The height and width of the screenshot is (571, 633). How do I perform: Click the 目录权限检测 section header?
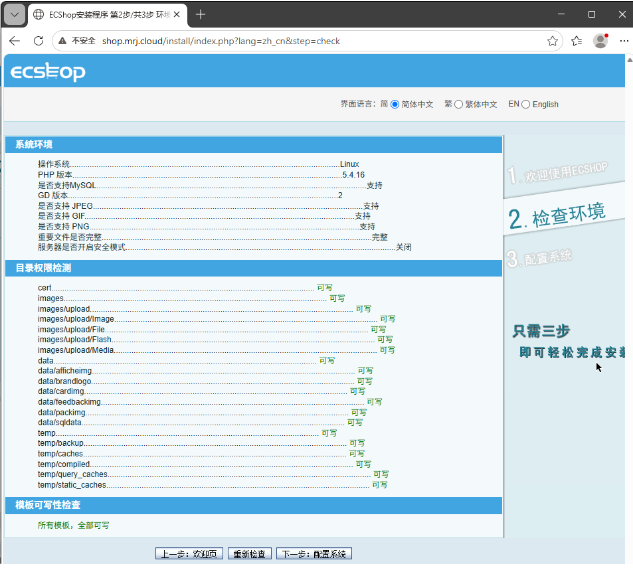click(x=254, y=268)
